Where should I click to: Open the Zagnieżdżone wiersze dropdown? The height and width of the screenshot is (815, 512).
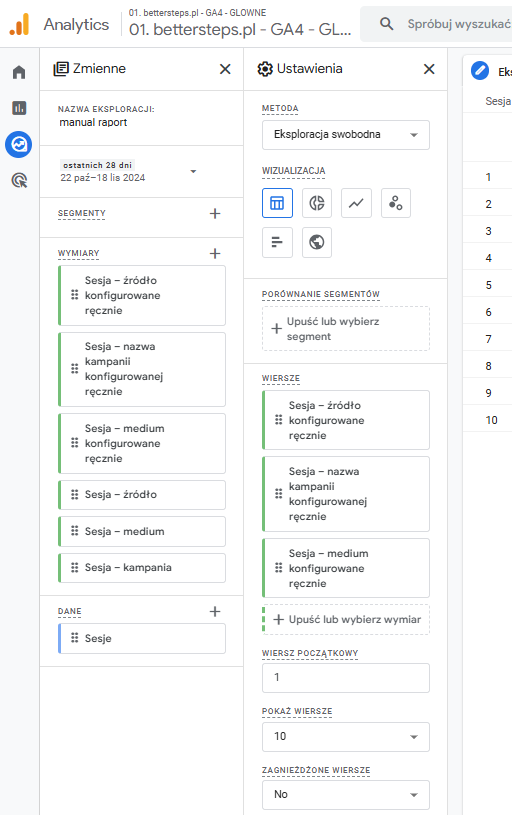[x=346, y=795]
